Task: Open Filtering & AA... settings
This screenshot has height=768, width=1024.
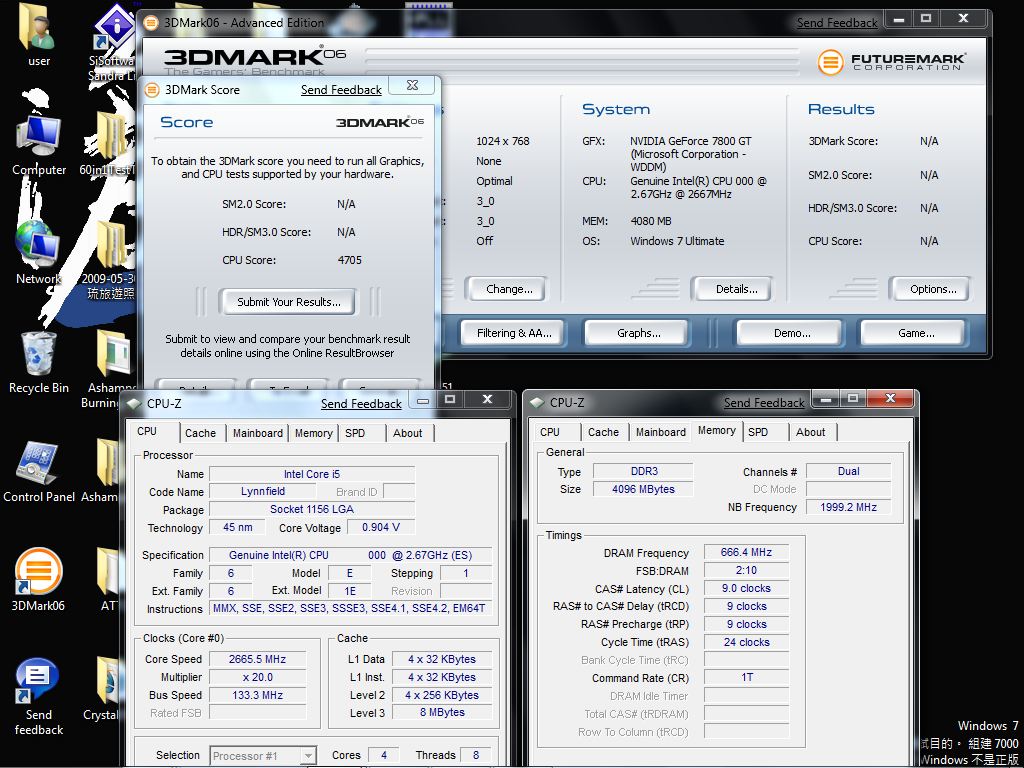Action: (514, 333)
